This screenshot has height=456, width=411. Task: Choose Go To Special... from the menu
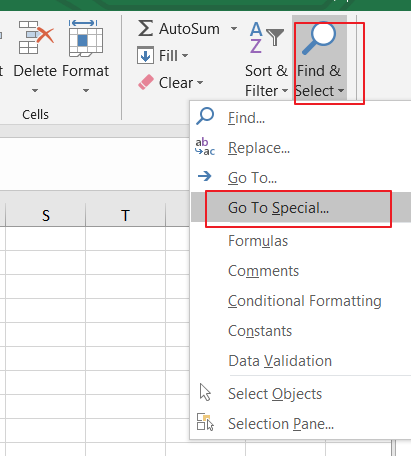(301, 207)
